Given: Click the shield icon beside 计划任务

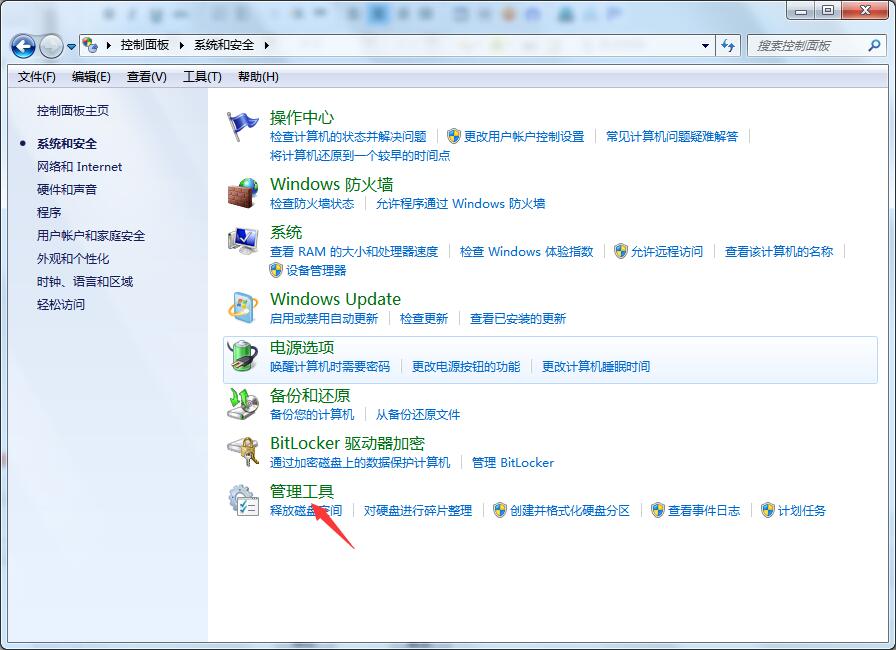Looking at the screenshot, I should tap(768, 510).
